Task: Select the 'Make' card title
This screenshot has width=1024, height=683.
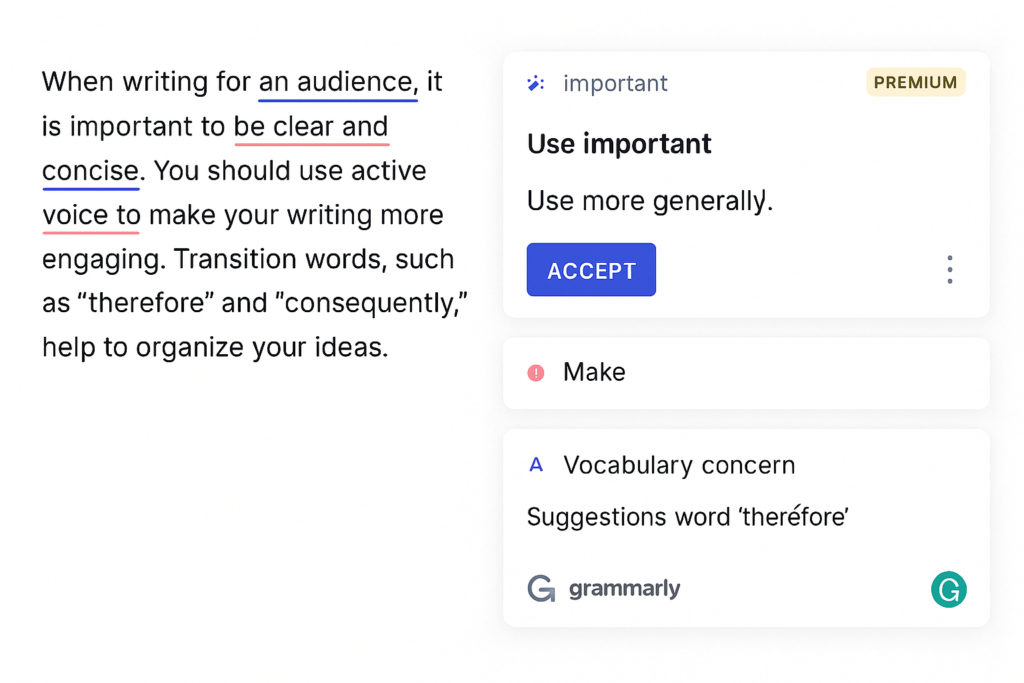Action: 594,372
